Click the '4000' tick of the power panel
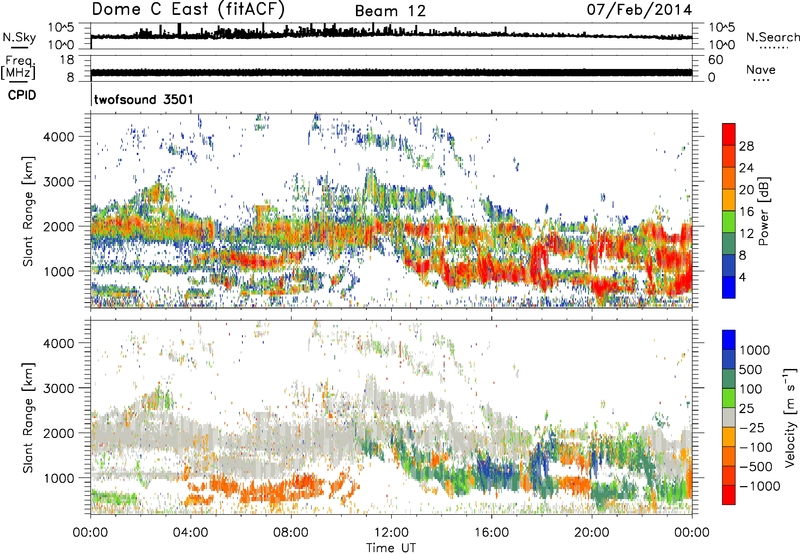Viewport: 800px width, 554px height. tap(58, 137)
